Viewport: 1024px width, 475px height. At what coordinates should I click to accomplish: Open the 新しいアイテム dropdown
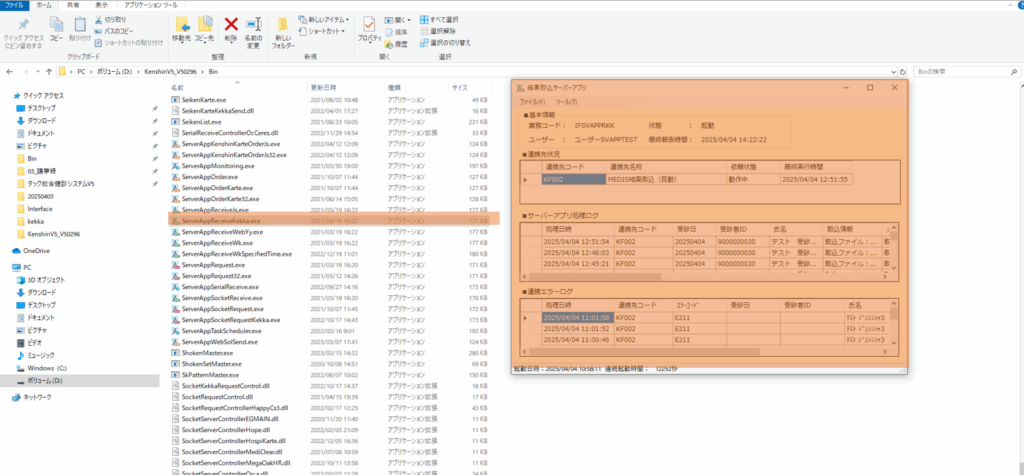[x=326, y=19]
